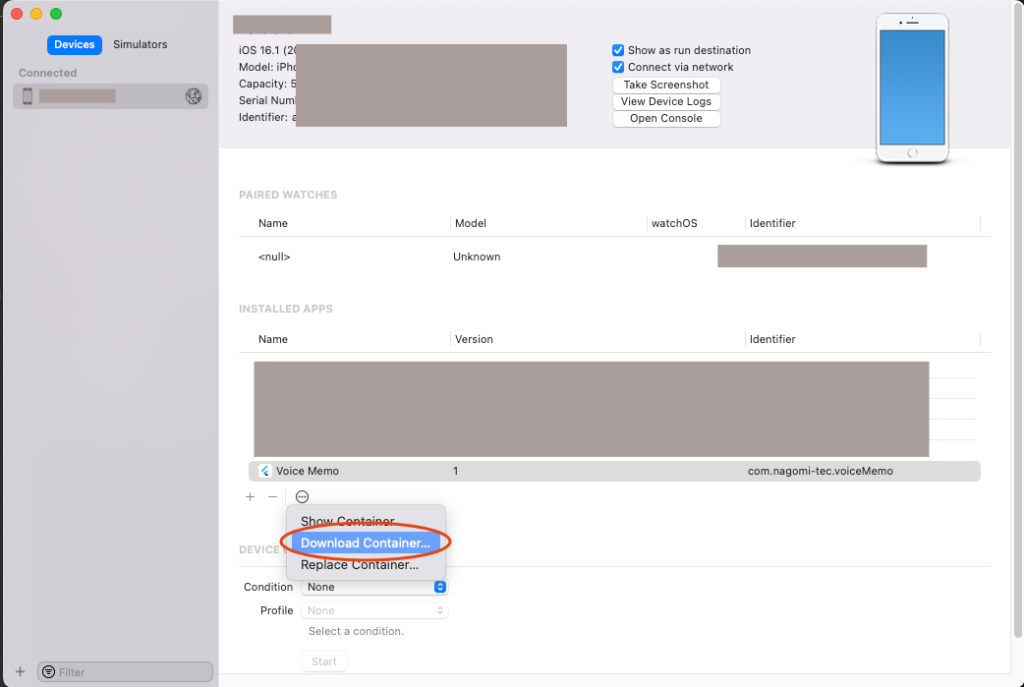Screen dimensions: 1024x687
Task: Click the ellipsis more-actions icon under apps list
Action: (302, 497)
